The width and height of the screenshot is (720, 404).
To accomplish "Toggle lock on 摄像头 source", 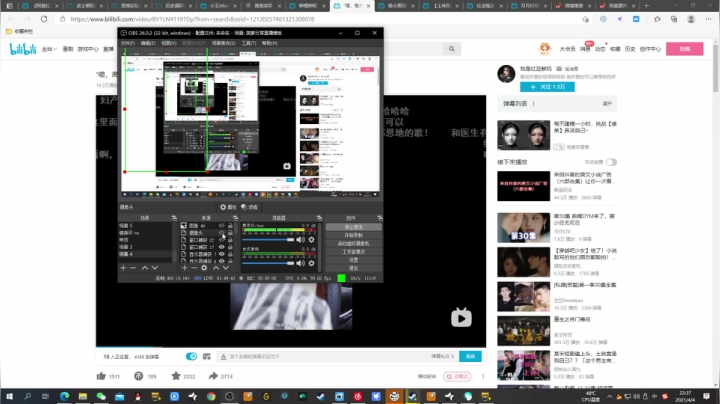I will click(230, 232).
